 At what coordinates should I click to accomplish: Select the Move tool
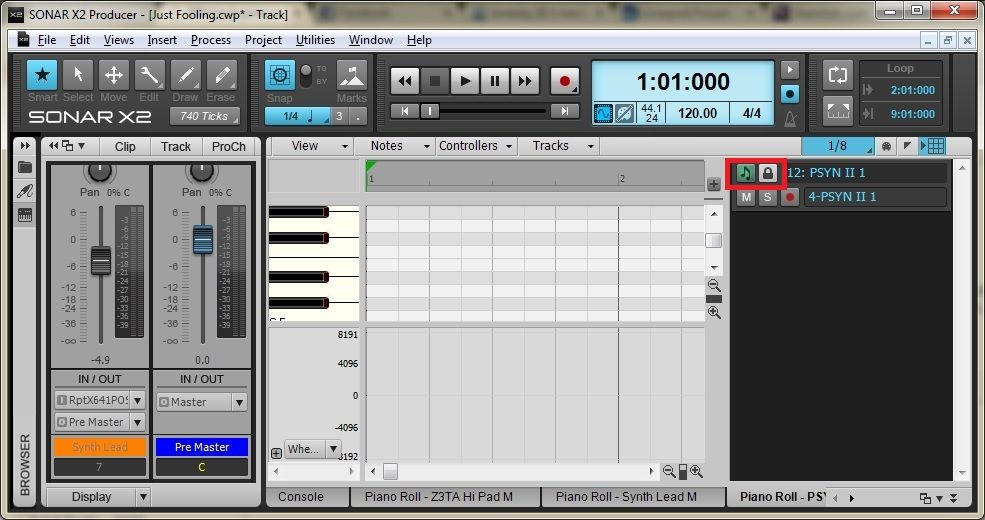pyautogui.click(x=114, y=77)
